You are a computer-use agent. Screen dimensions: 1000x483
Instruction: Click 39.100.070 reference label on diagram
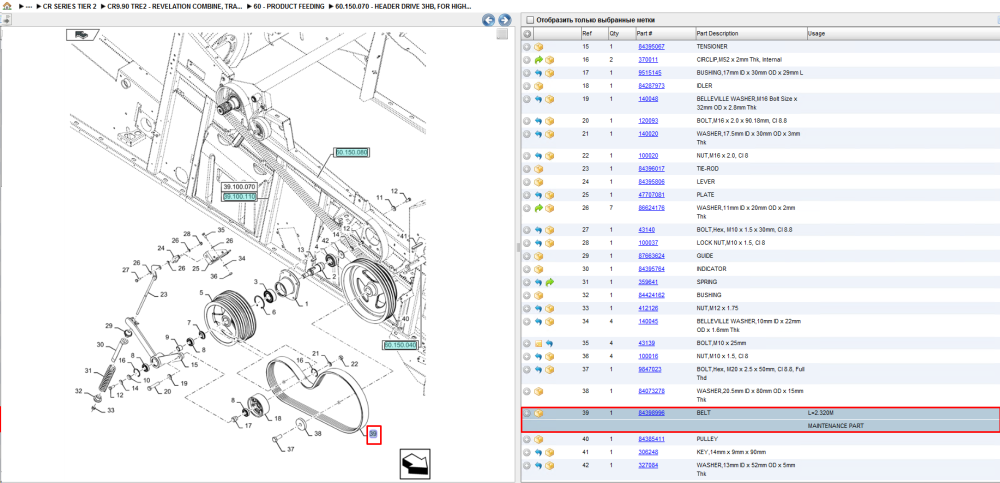239,187
